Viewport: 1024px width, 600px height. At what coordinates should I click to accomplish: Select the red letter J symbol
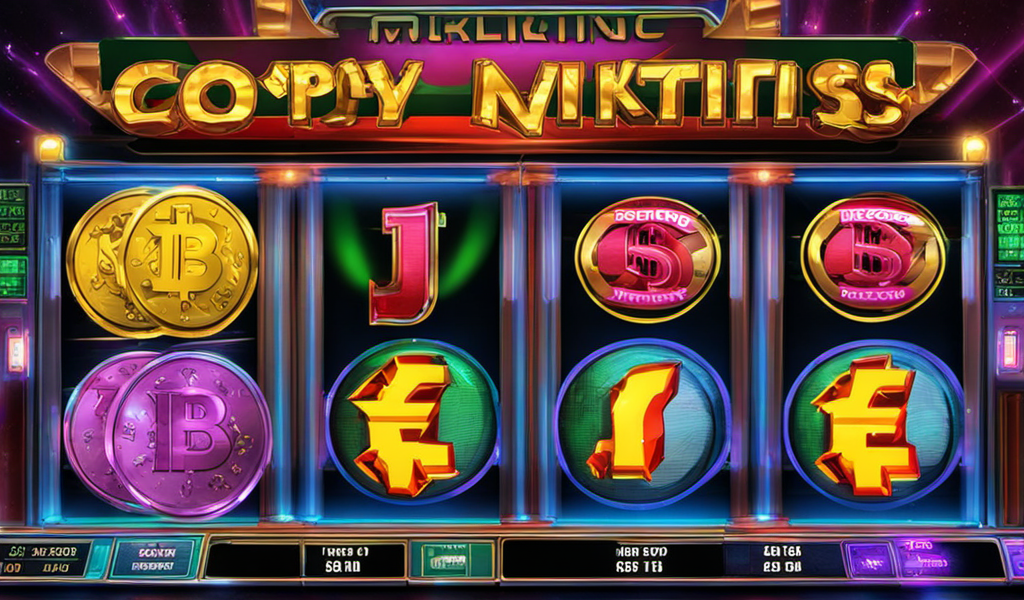tap(406, 263)
